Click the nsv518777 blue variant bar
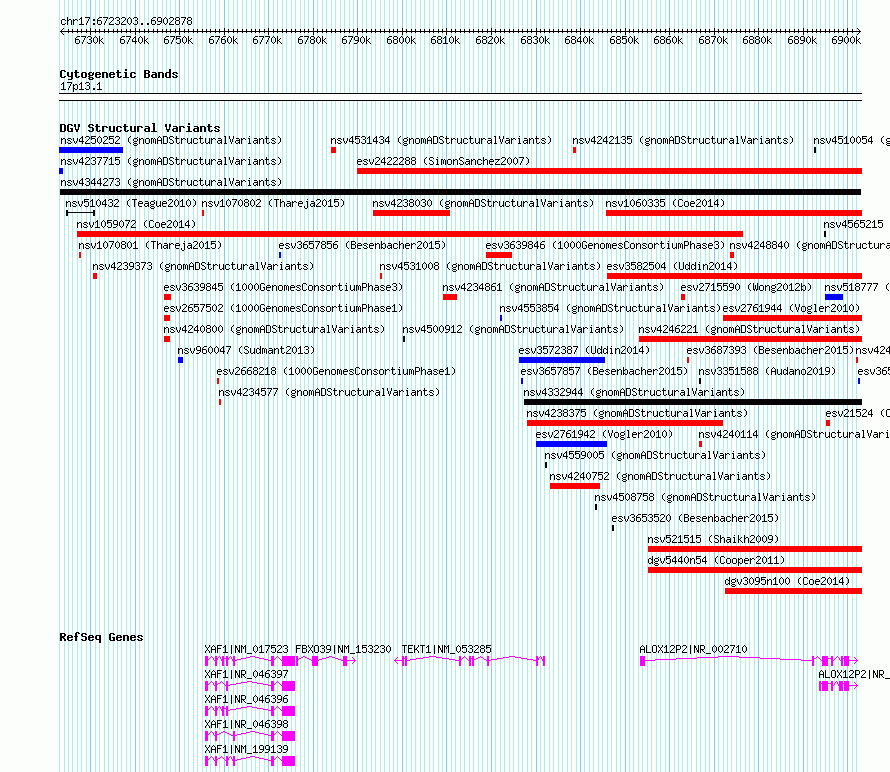The height and width of the screenshot is (772, 890). (x=834, y=297)
